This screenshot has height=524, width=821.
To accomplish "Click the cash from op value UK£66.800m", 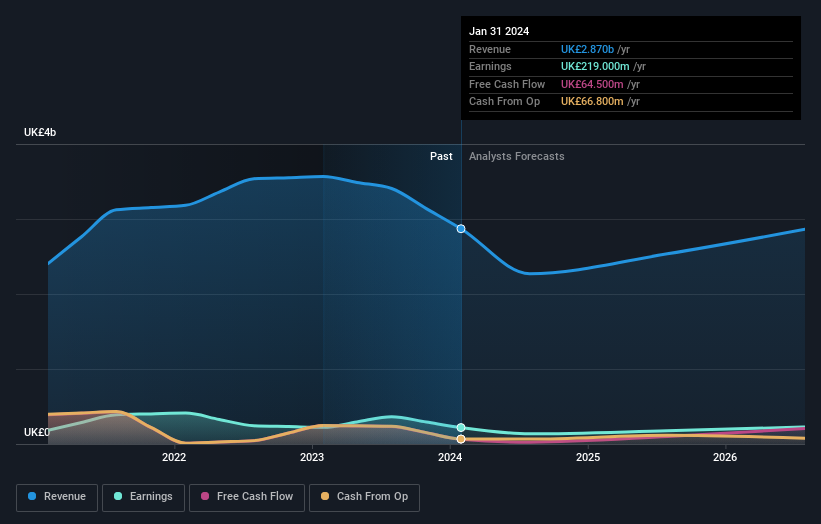I will tap(592, 102).
